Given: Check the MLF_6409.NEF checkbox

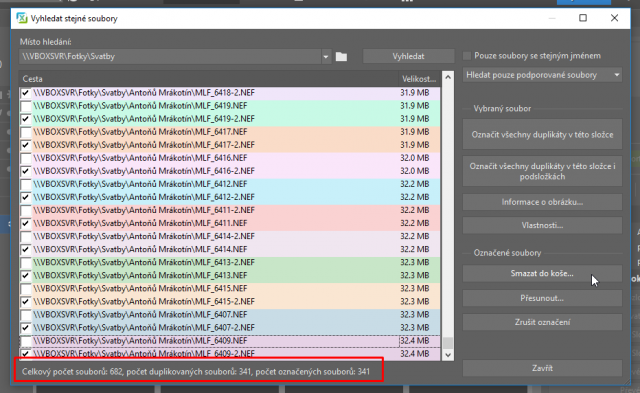Looking at the screenshot, I should coord(26,341).
